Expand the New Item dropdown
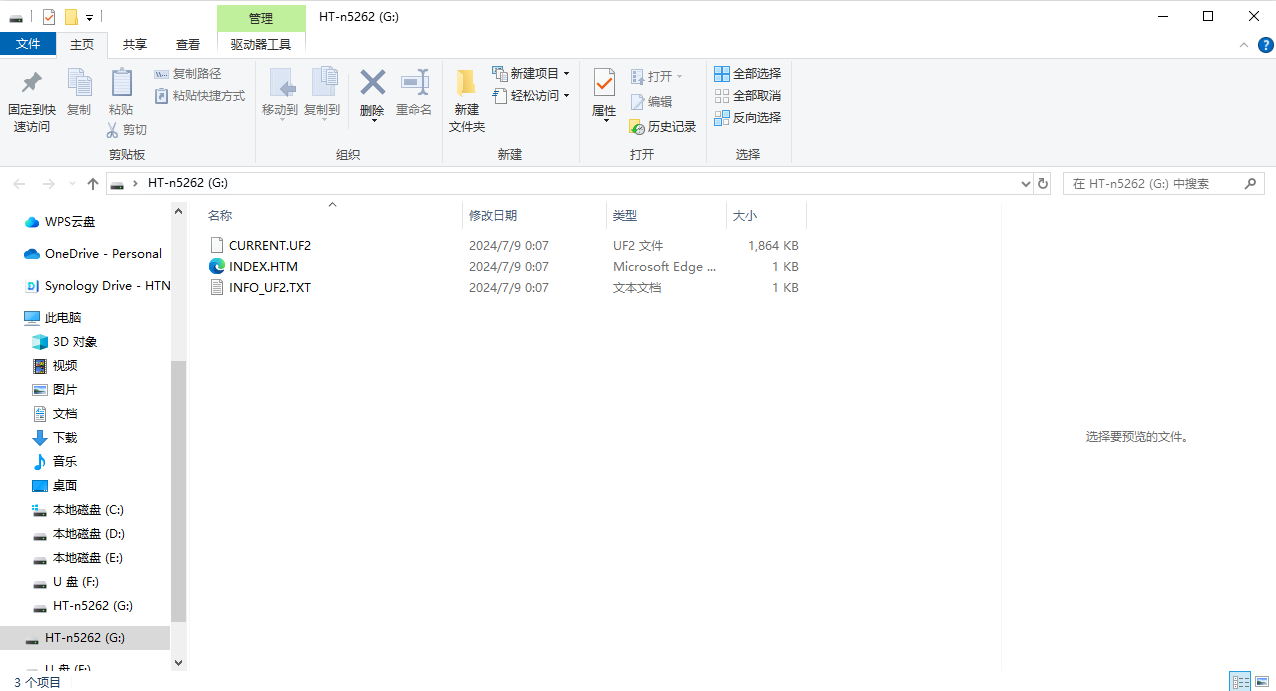The height and width of the screenshot is (691, 1276). [566, 74]
